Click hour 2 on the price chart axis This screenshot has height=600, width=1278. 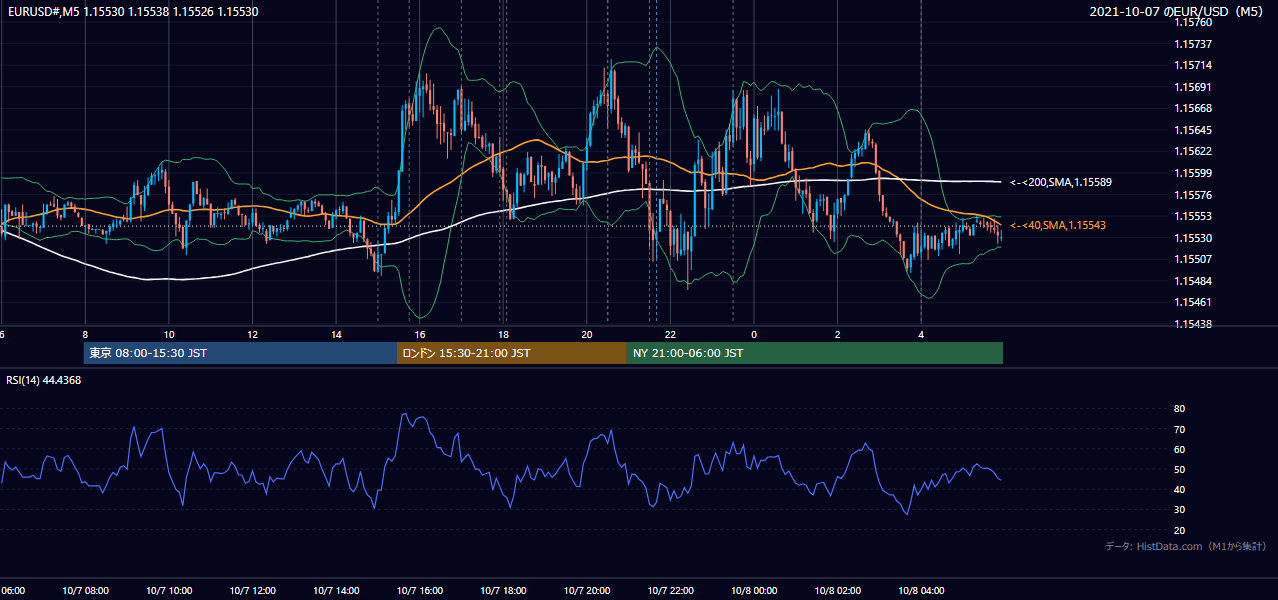point(838,335)
